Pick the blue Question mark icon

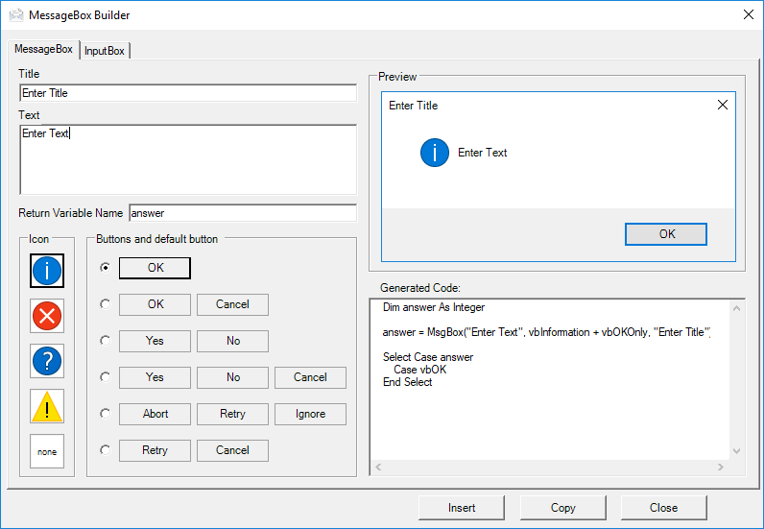(x=47, y=361)
